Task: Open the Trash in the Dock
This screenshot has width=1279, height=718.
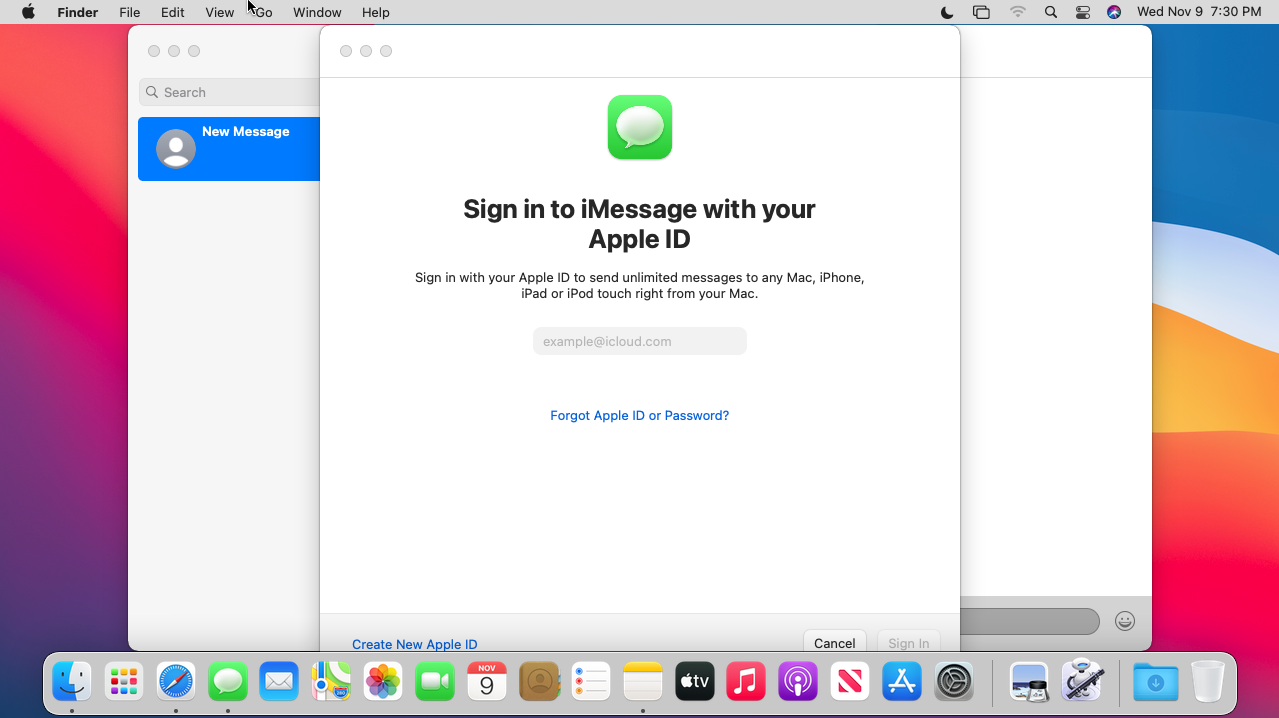Action: point(1208,682)
